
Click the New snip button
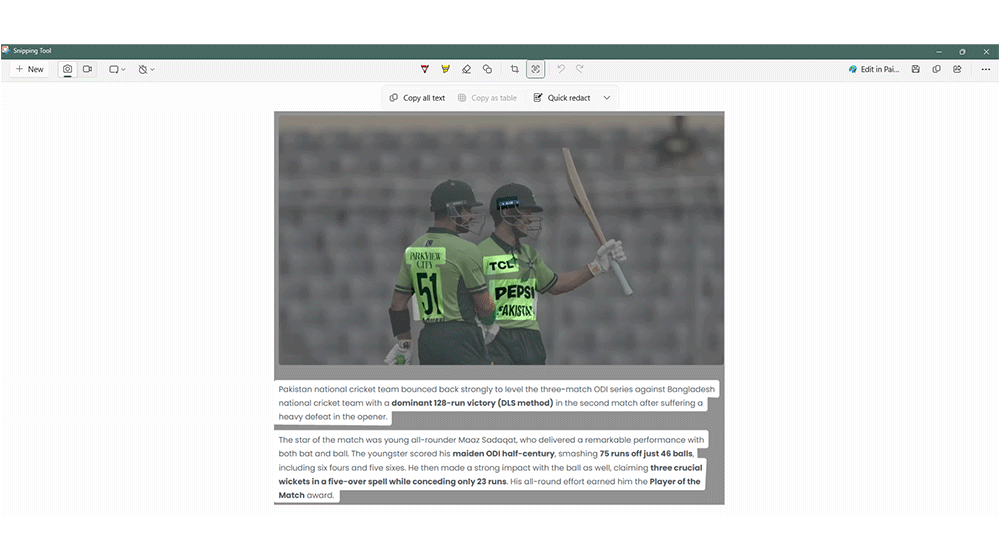coord(29,69)
